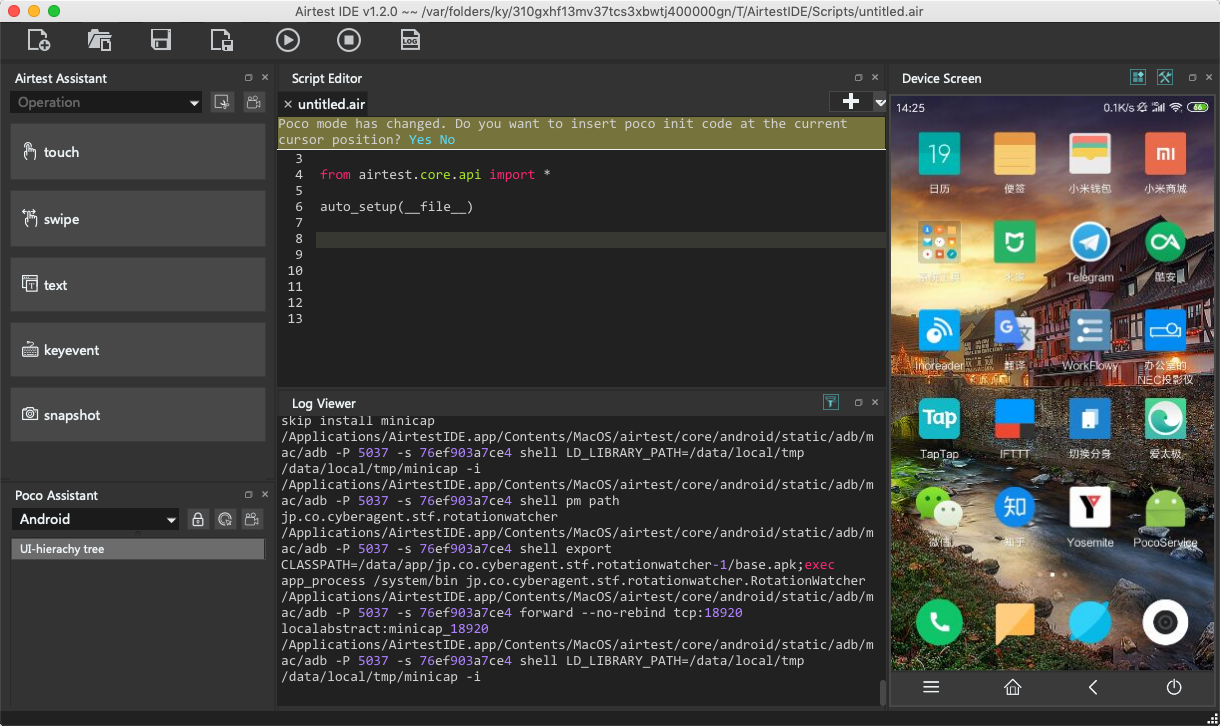Toggle the Poco lock icon

click(x=198, y=519)
